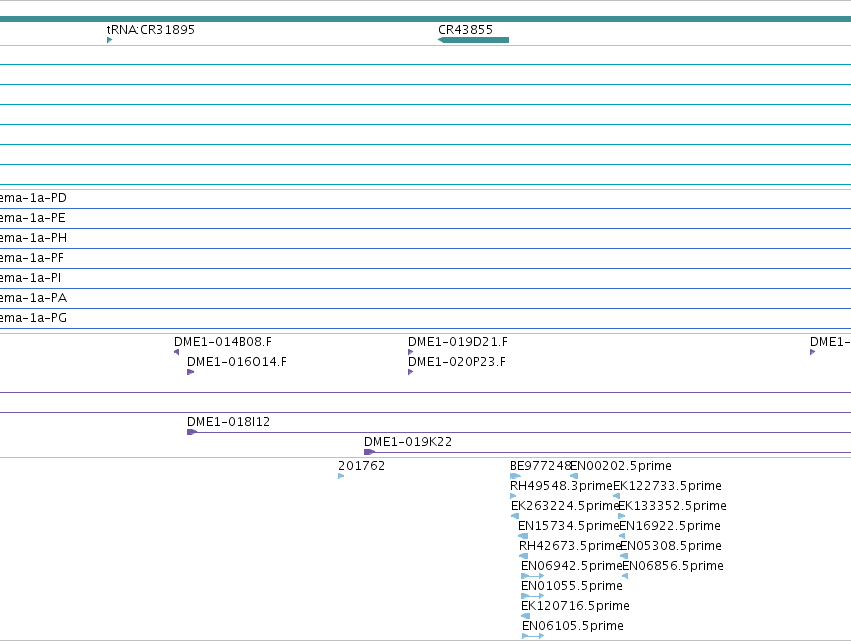Click the EN06856.5prime label text
Screen dimensions: 851x641
674,566
